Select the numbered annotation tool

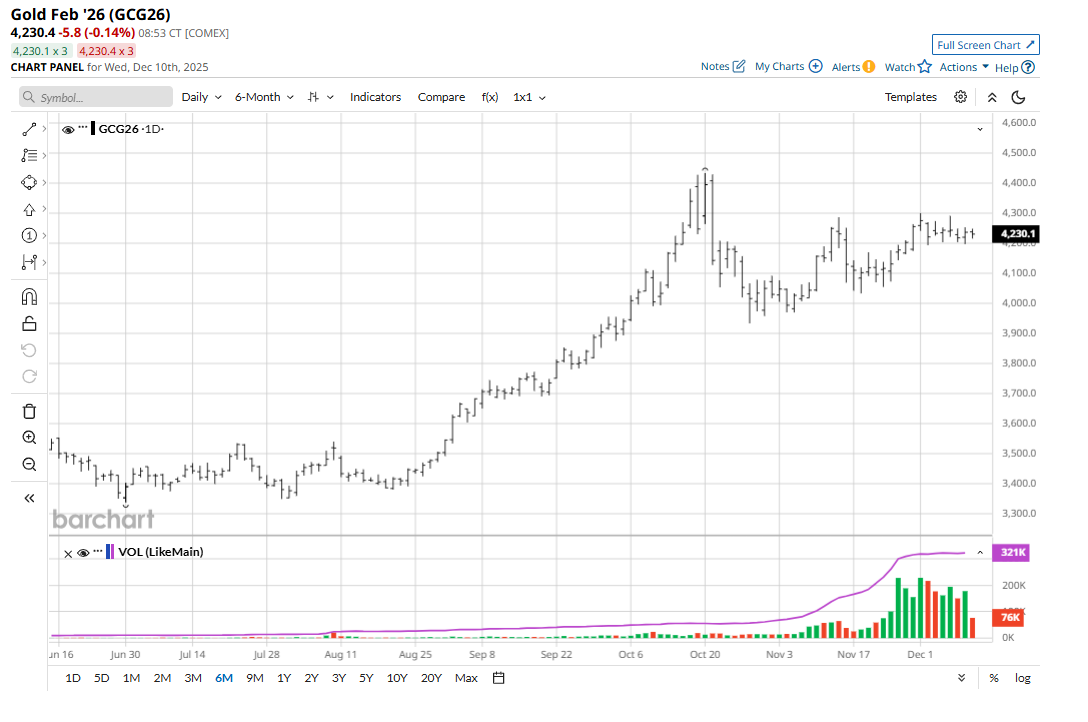29,236
